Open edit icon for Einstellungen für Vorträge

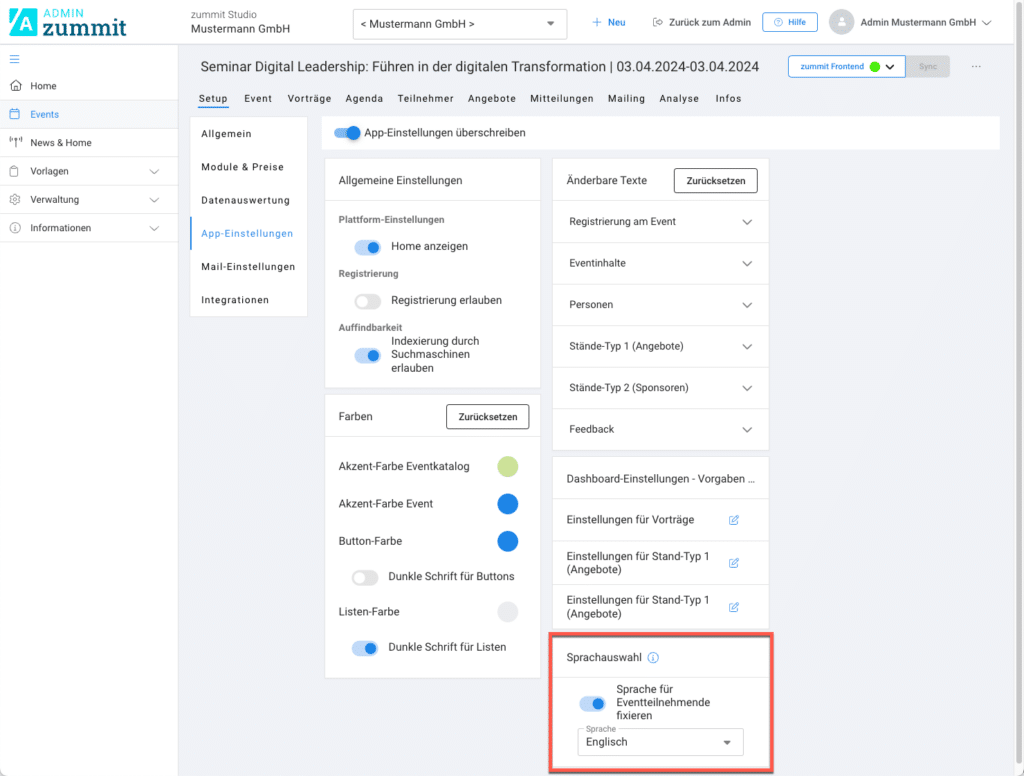pyautogui.click(x=733, y=520)
